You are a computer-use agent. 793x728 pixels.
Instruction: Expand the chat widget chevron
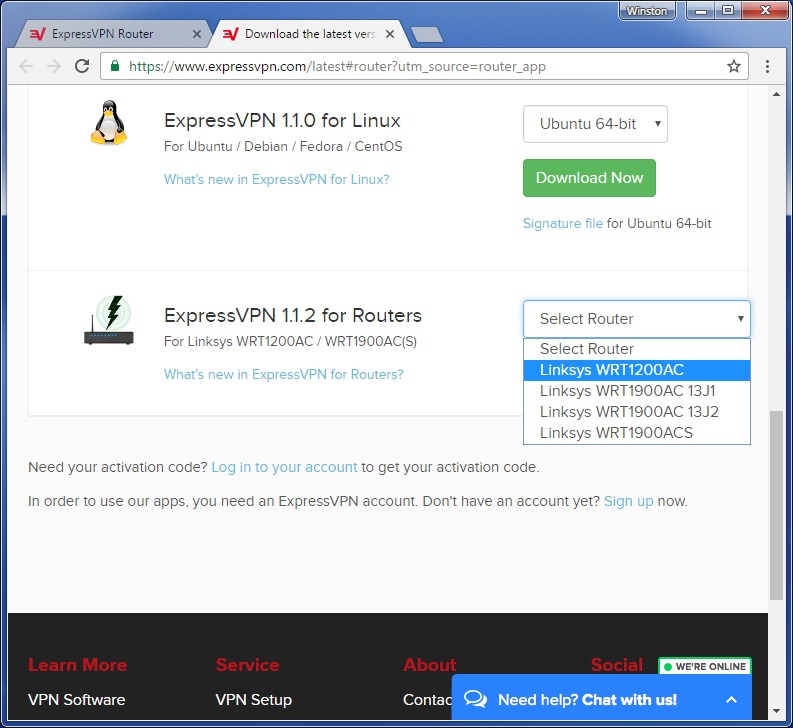[x=731, y=700]
